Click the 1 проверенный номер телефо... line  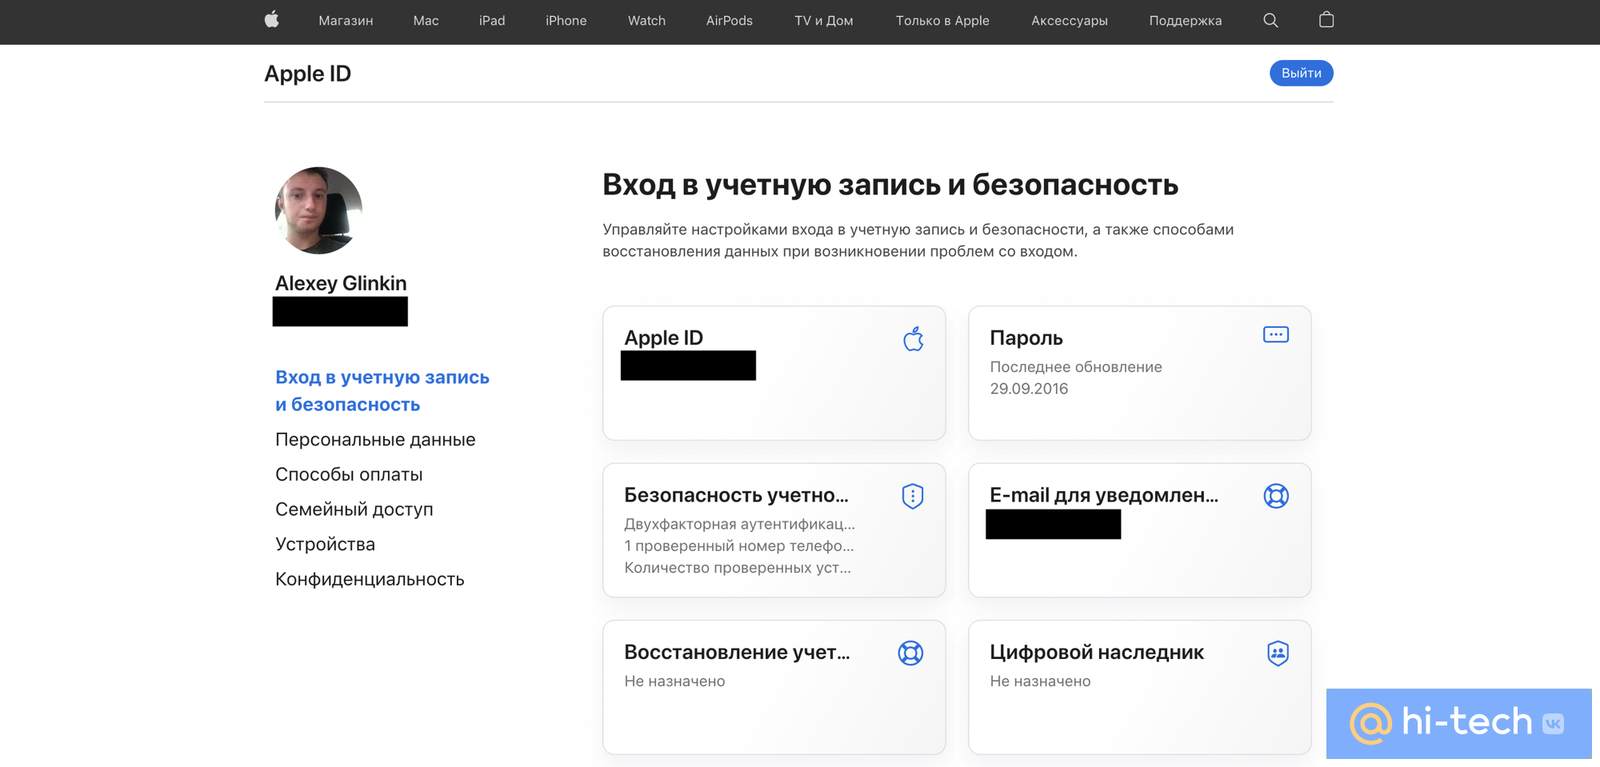(x=739, y=546)
